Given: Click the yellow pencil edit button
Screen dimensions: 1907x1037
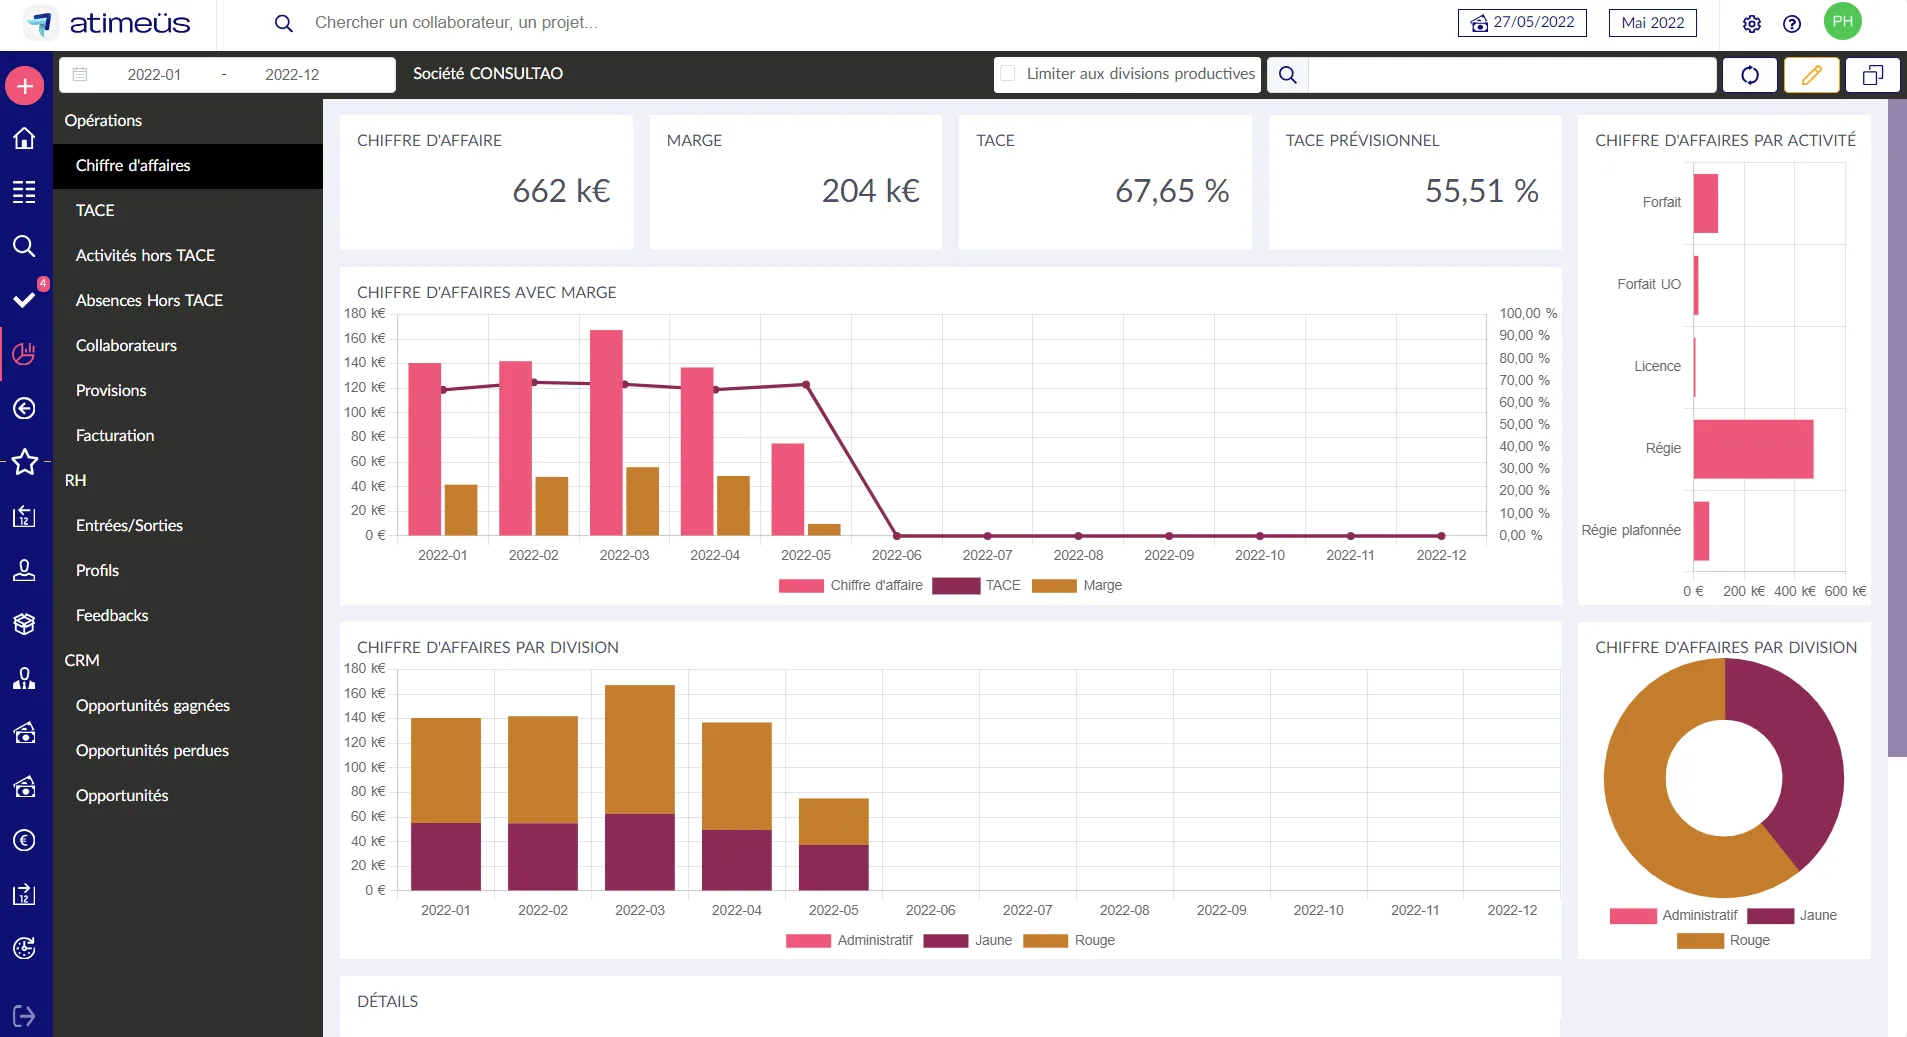Looking at the screenshot, I should [1811, 75].
